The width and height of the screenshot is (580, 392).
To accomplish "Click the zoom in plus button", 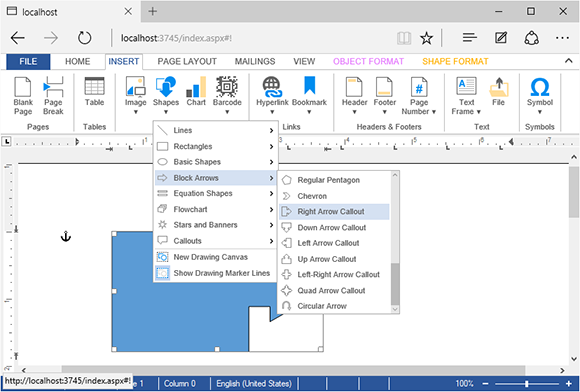I will coord(569,383).
